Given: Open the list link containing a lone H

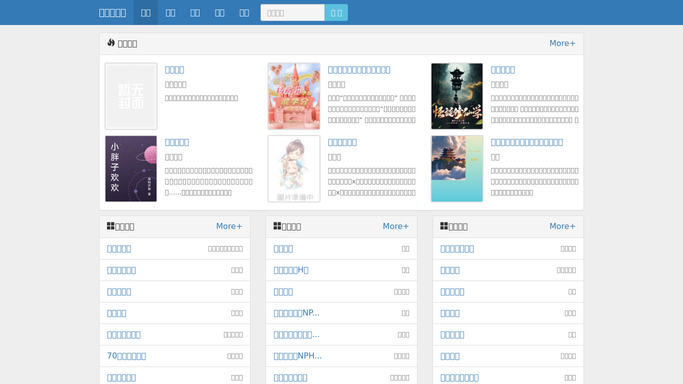Looking at the screenshot, I should coord(291,270).
